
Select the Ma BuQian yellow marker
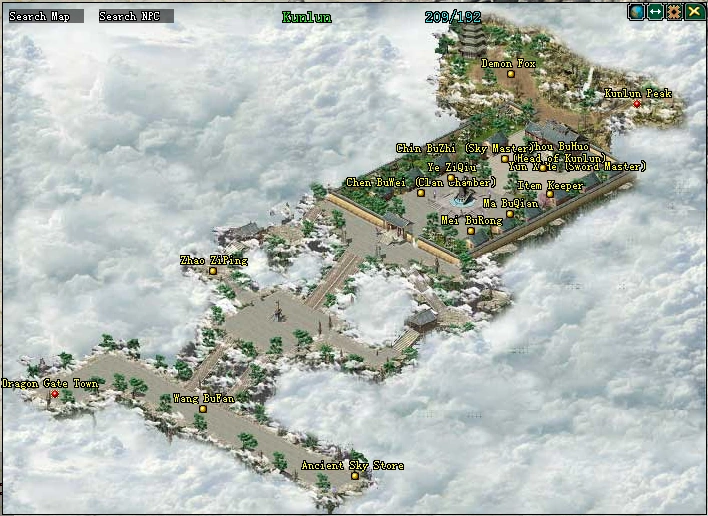pyautogui.click(x=510, y=214)
